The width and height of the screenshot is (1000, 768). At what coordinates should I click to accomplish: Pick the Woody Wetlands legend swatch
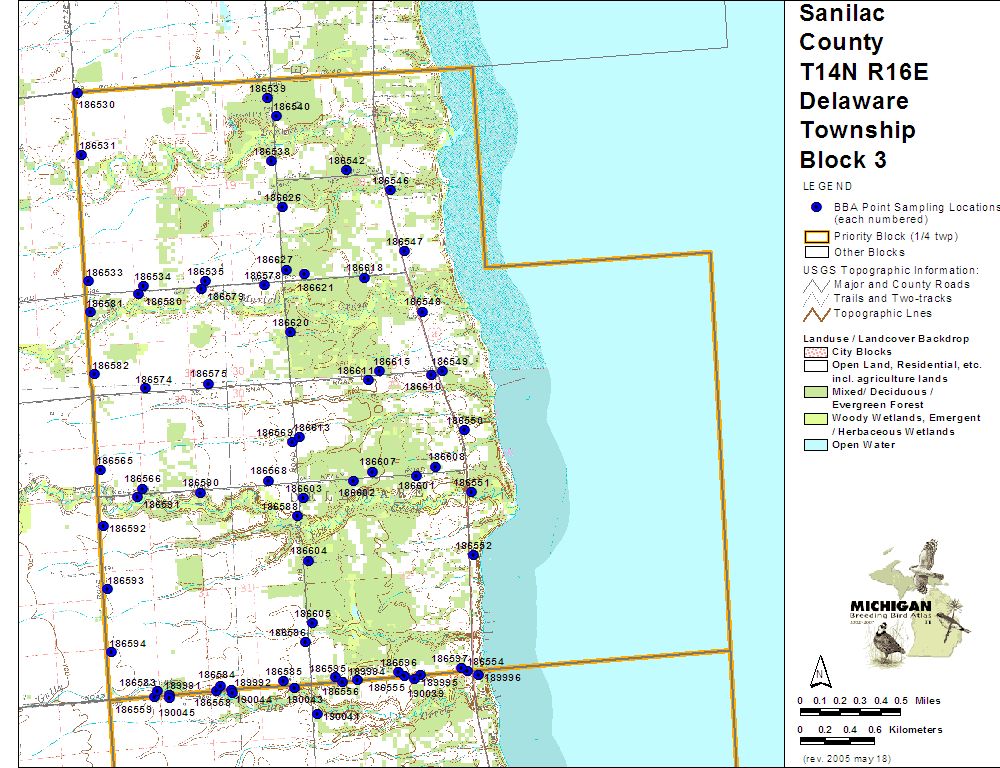(817, 418)
